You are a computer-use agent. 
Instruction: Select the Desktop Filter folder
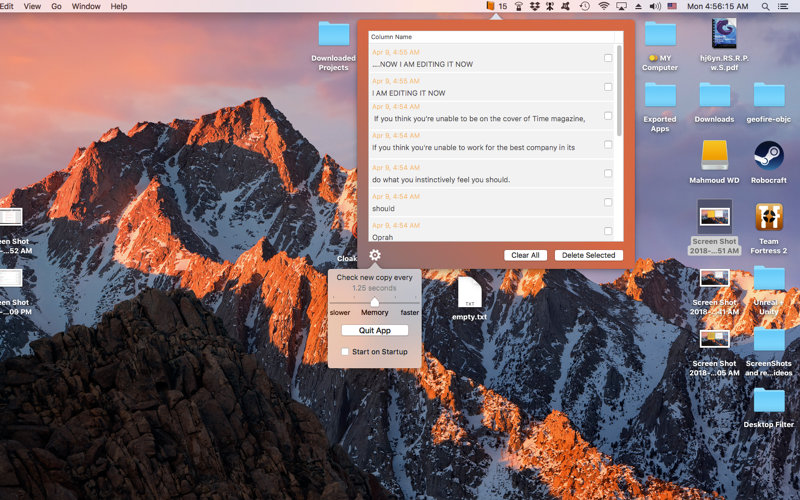[769, 401]
